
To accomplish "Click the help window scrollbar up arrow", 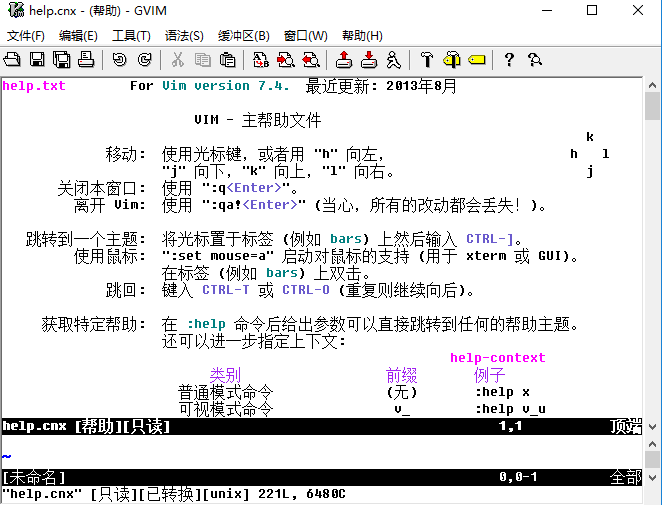I will [652, 85].
